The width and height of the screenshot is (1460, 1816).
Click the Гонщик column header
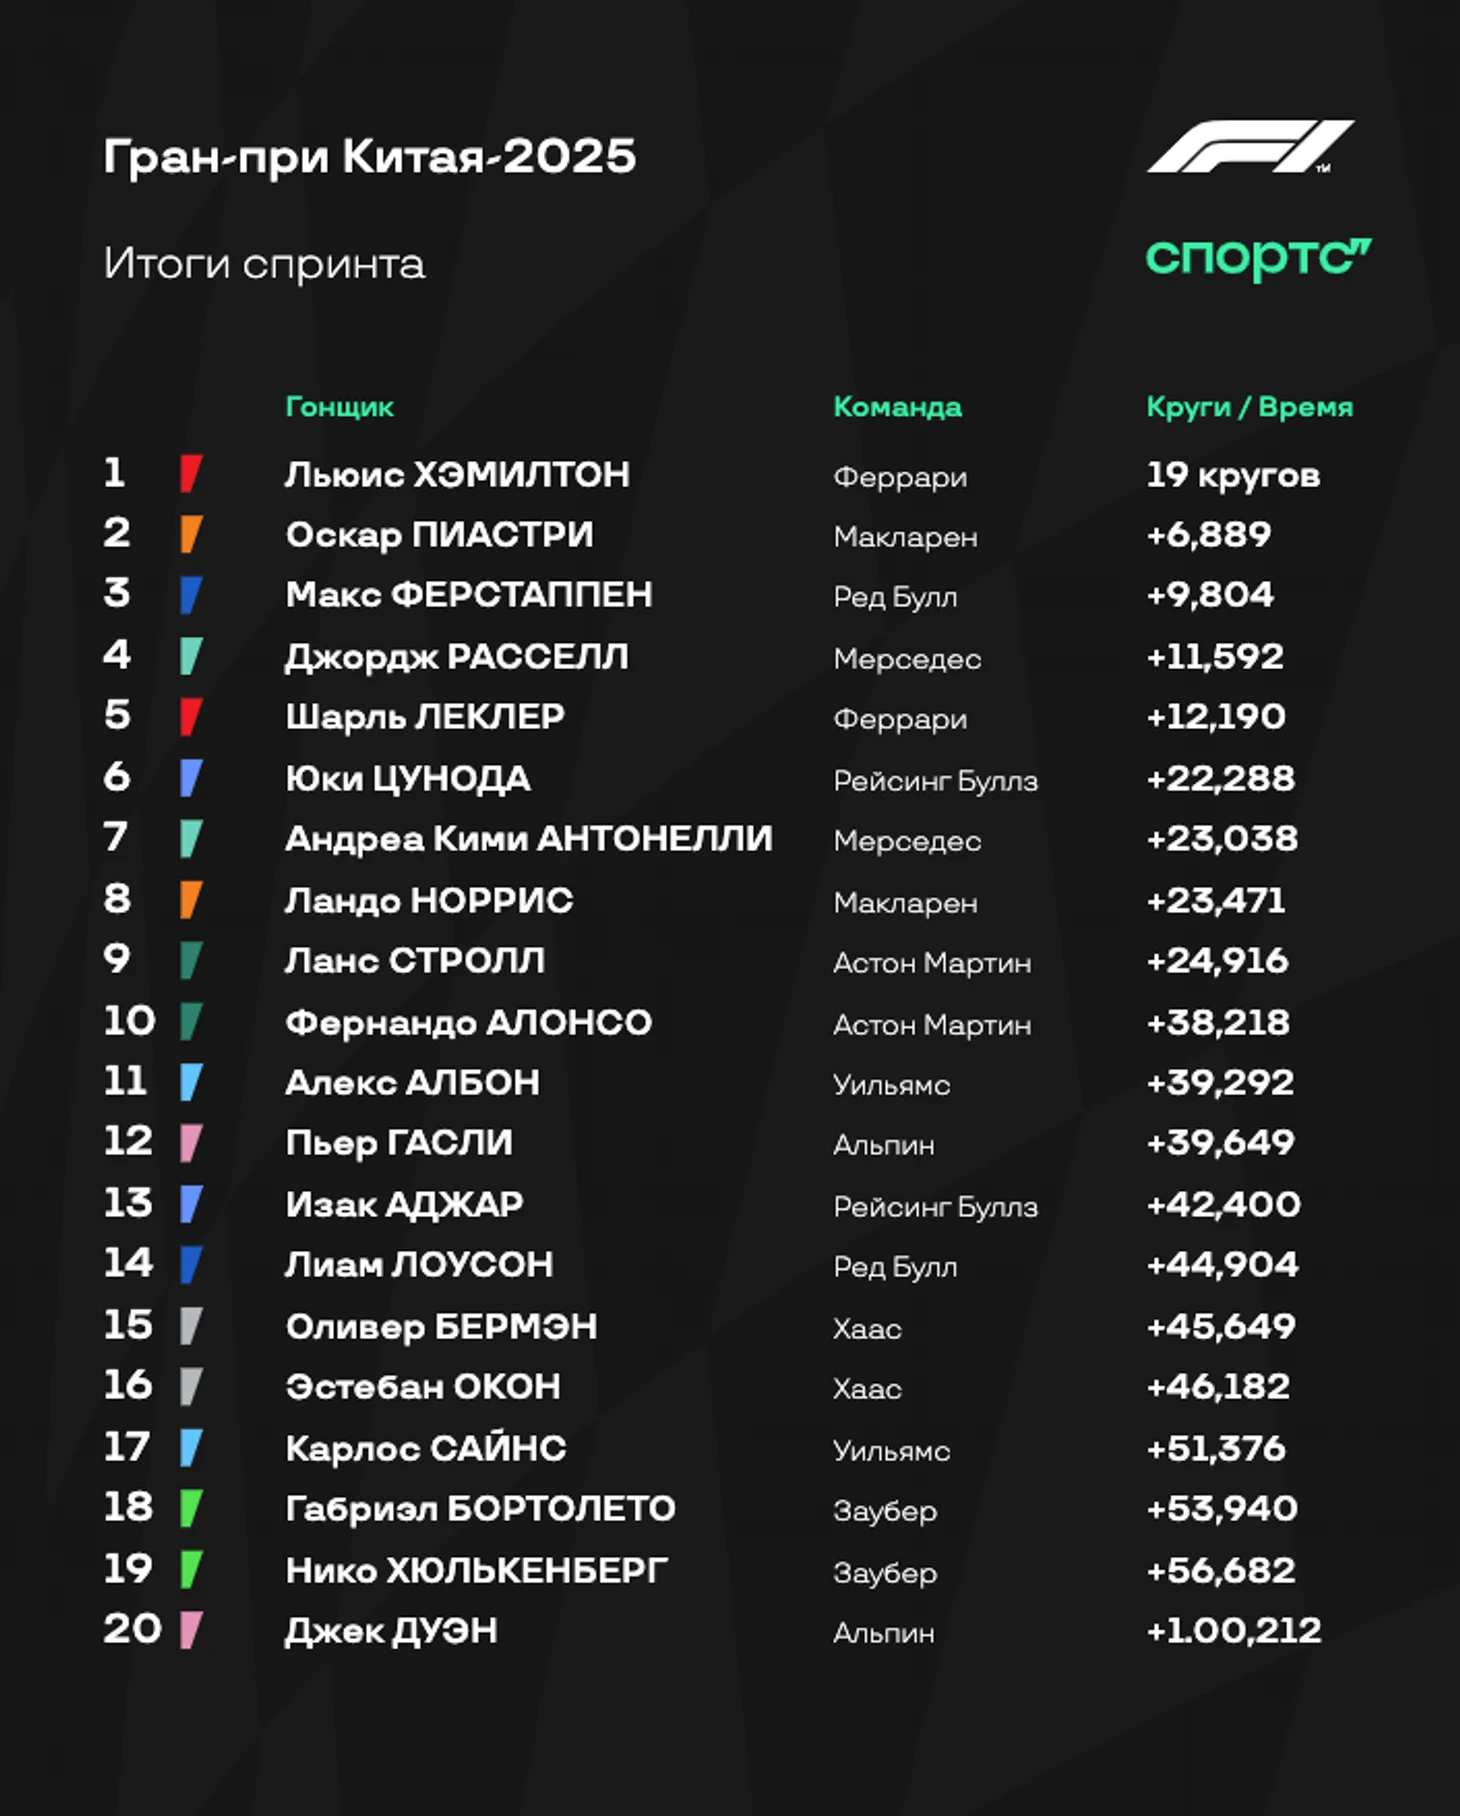[340, 407]
